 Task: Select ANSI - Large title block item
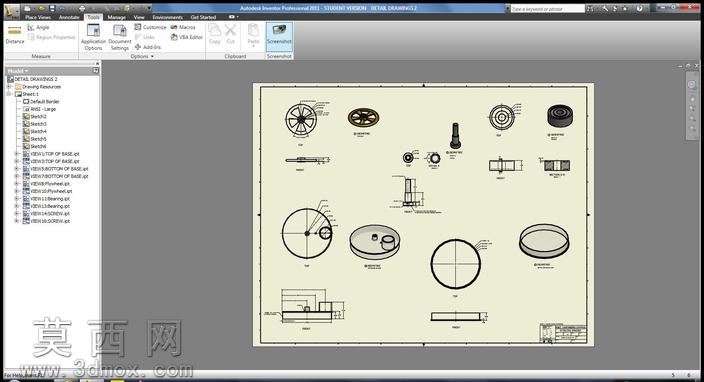click(40, 109)
